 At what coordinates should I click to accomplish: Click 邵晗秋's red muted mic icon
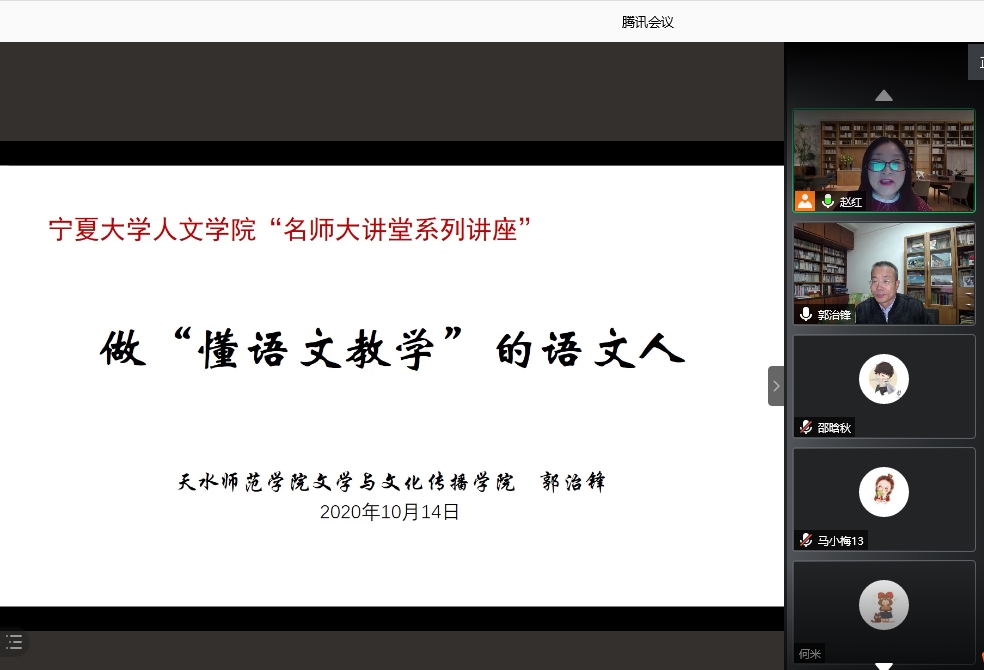[805, 426]
